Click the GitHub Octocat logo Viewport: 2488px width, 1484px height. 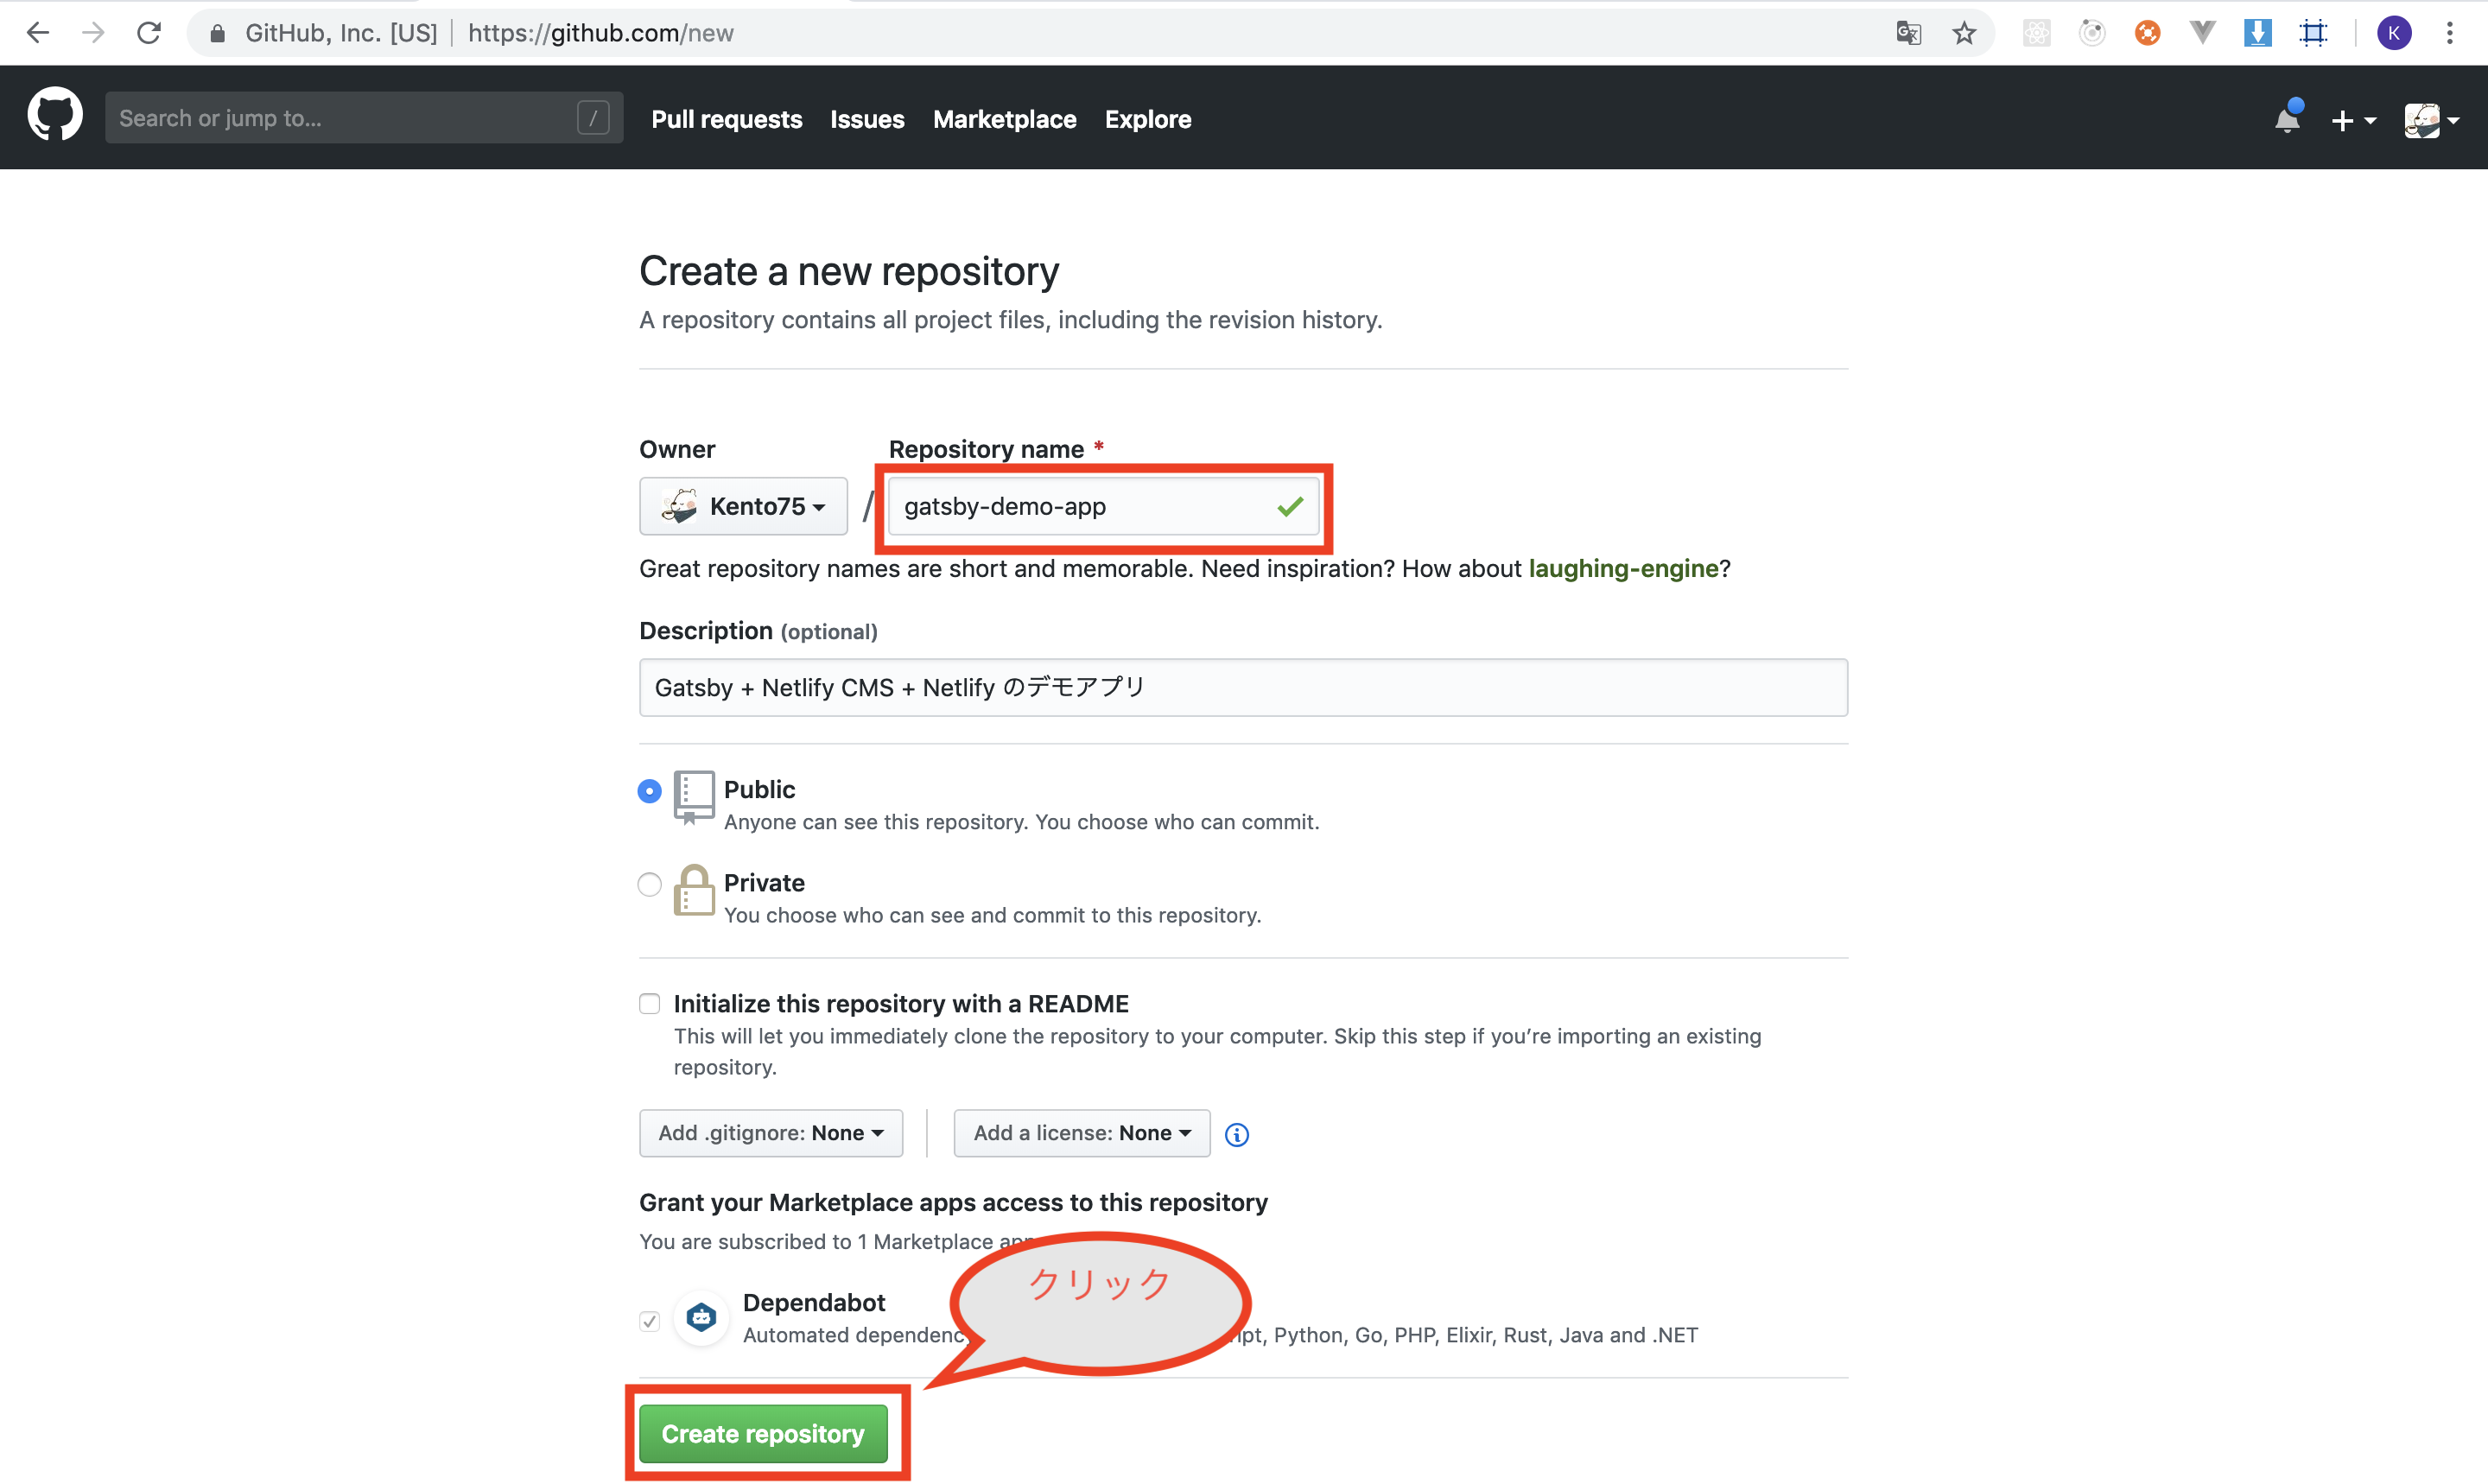coord(55,115)
